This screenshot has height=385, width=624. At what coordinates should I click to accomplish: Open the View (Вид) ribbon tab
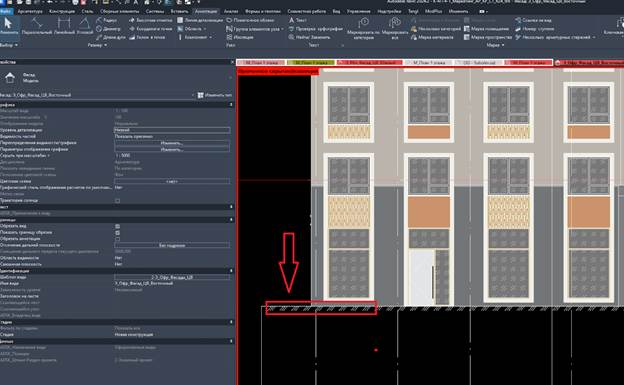(336, 12)
